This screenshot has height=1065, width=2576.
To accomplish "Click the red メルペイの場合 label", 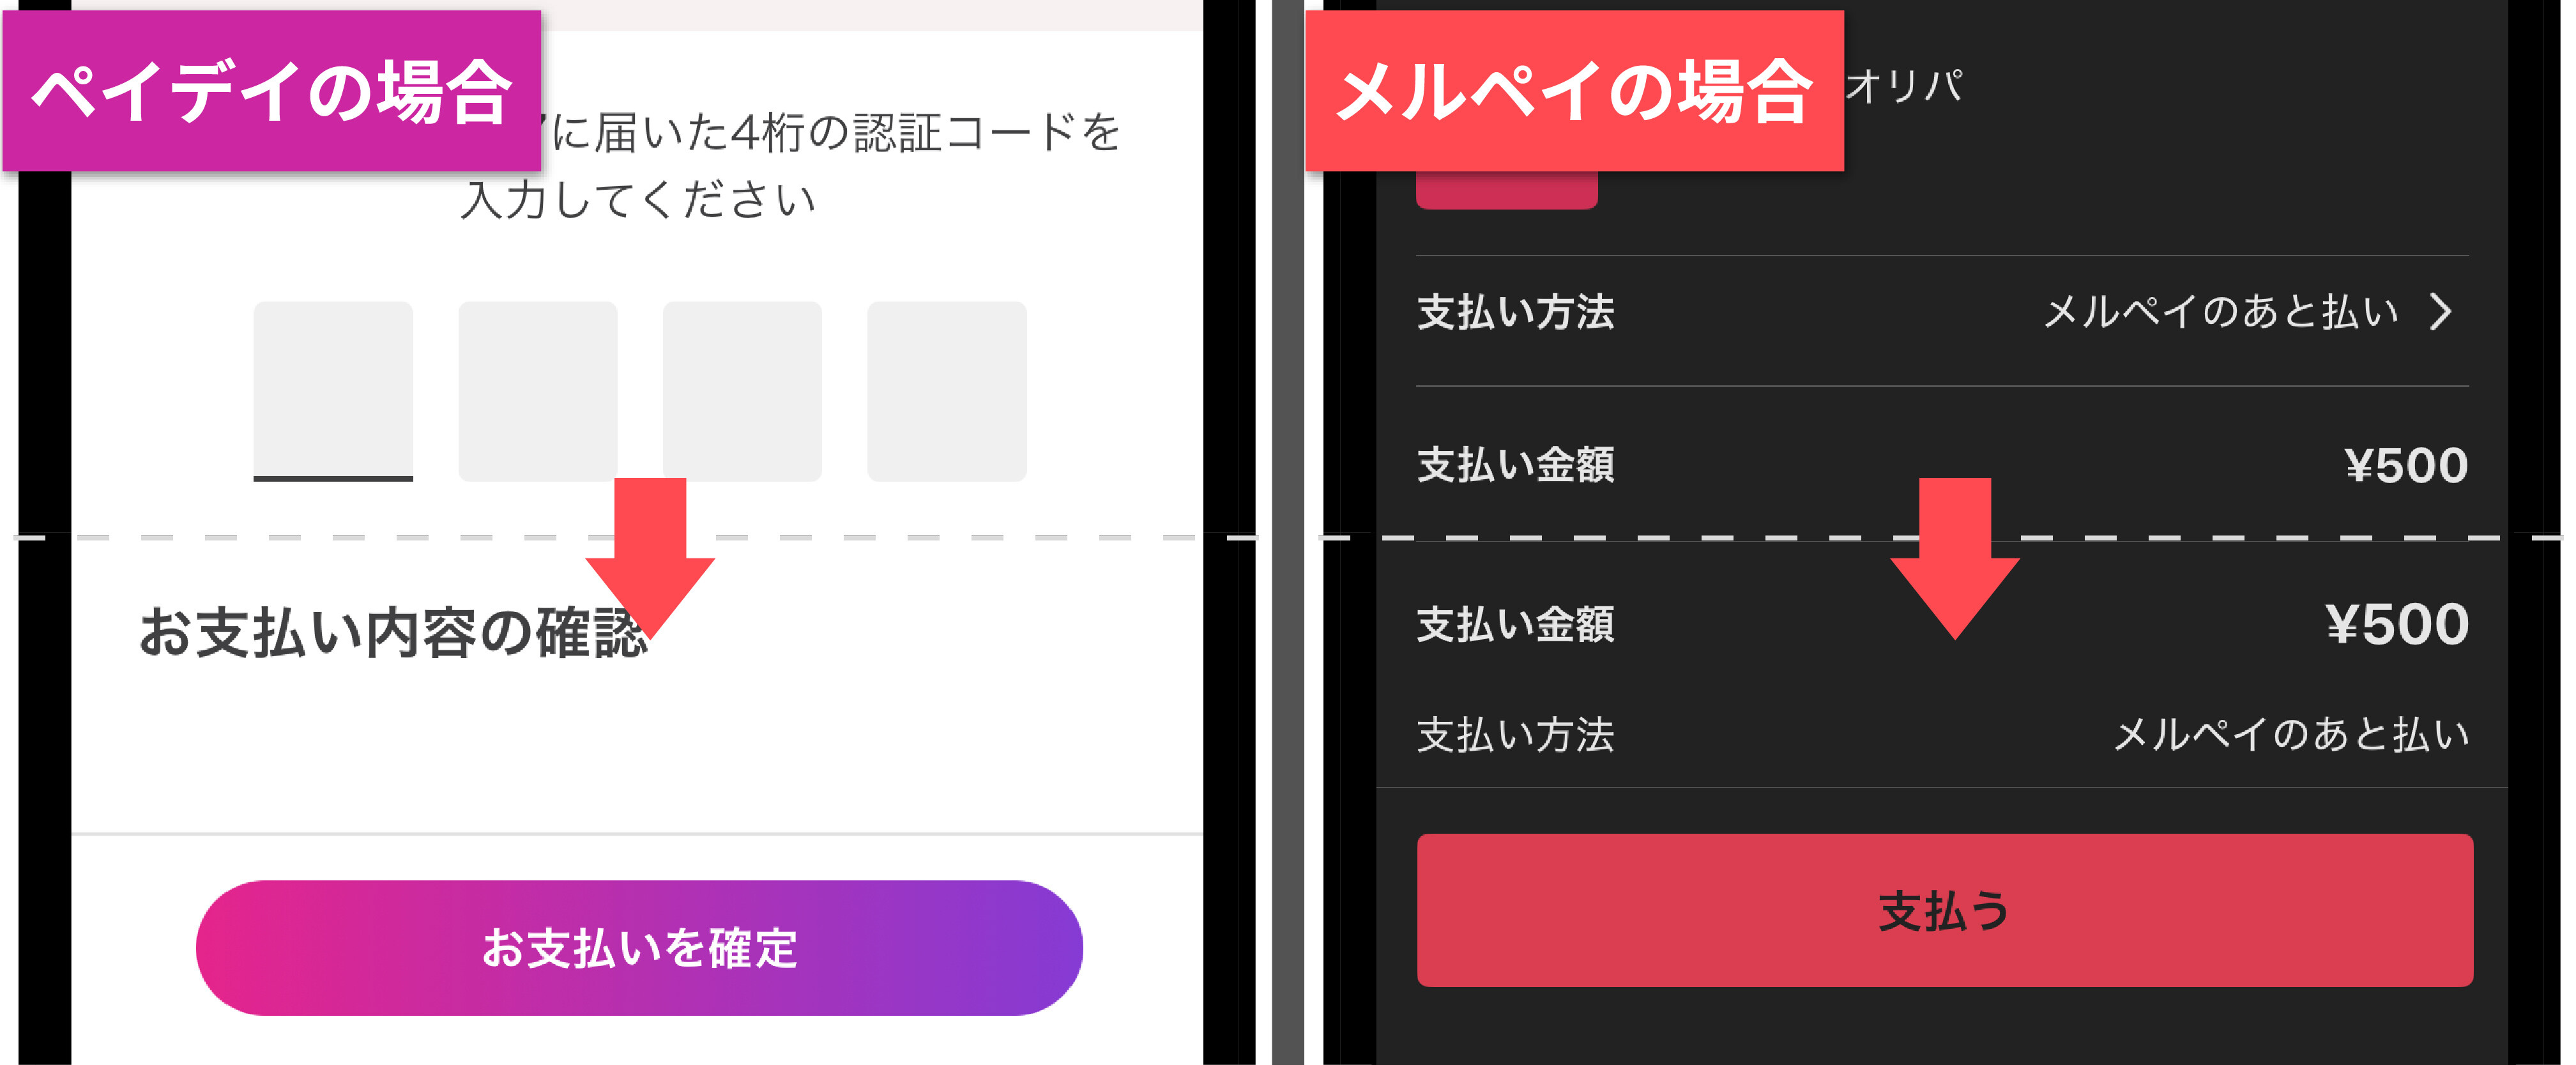I will 1574,91.
